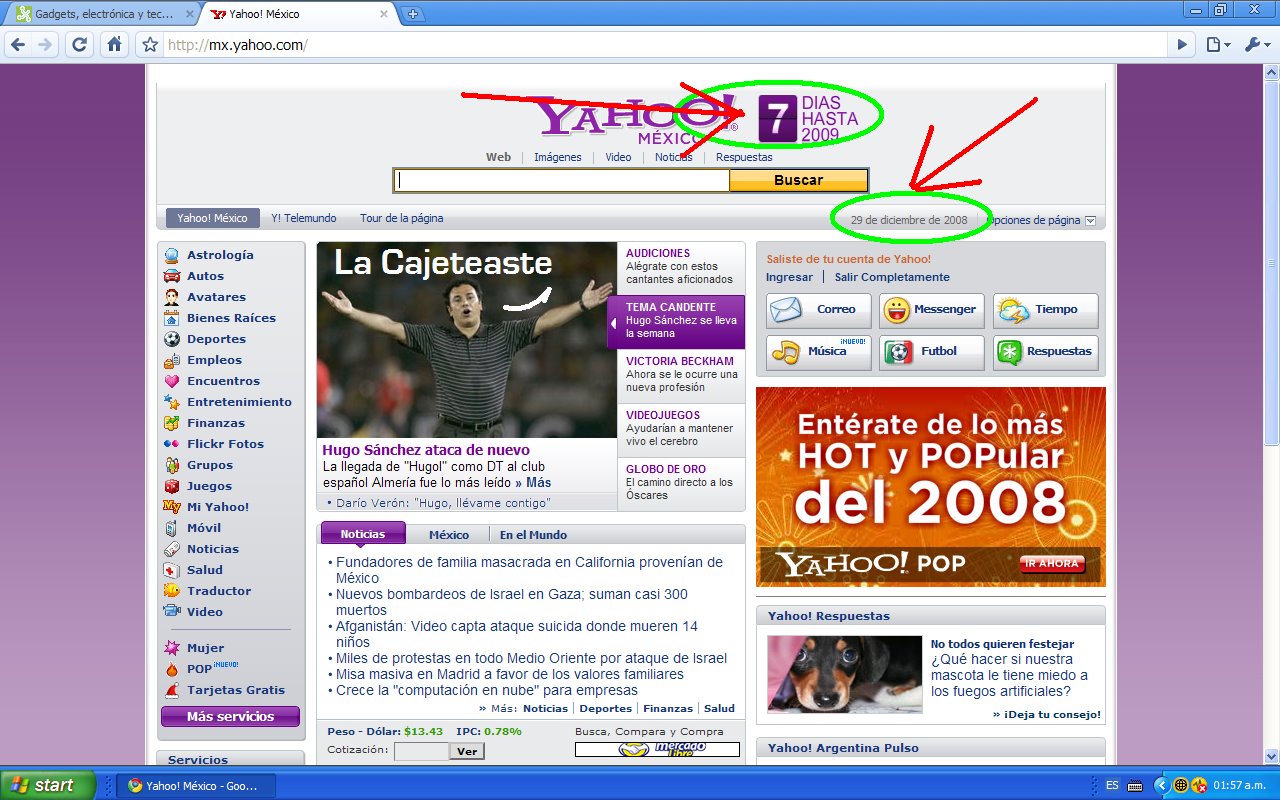Select the Victoria Beckham story
This screenshot has height=800, width=1280.
(681, 374)
